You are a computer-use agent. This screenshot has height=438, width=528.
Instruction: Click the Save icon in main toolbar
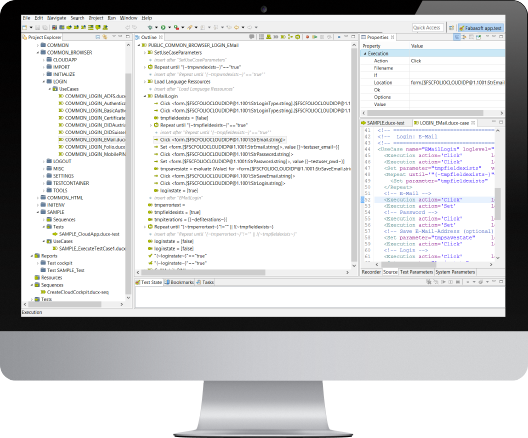pos(38,27)
